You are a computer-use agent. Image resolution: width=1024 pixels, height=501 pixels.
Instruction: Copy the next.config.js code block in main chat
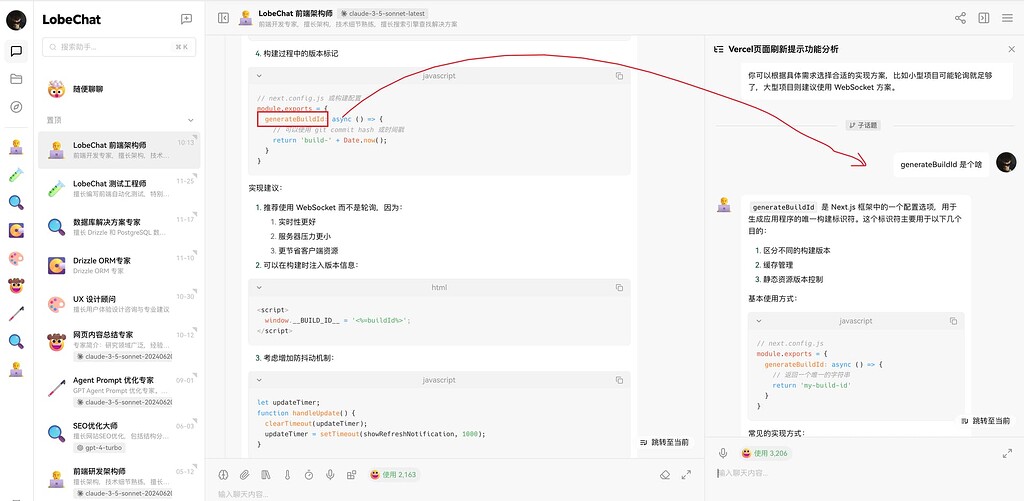point(619,76)
